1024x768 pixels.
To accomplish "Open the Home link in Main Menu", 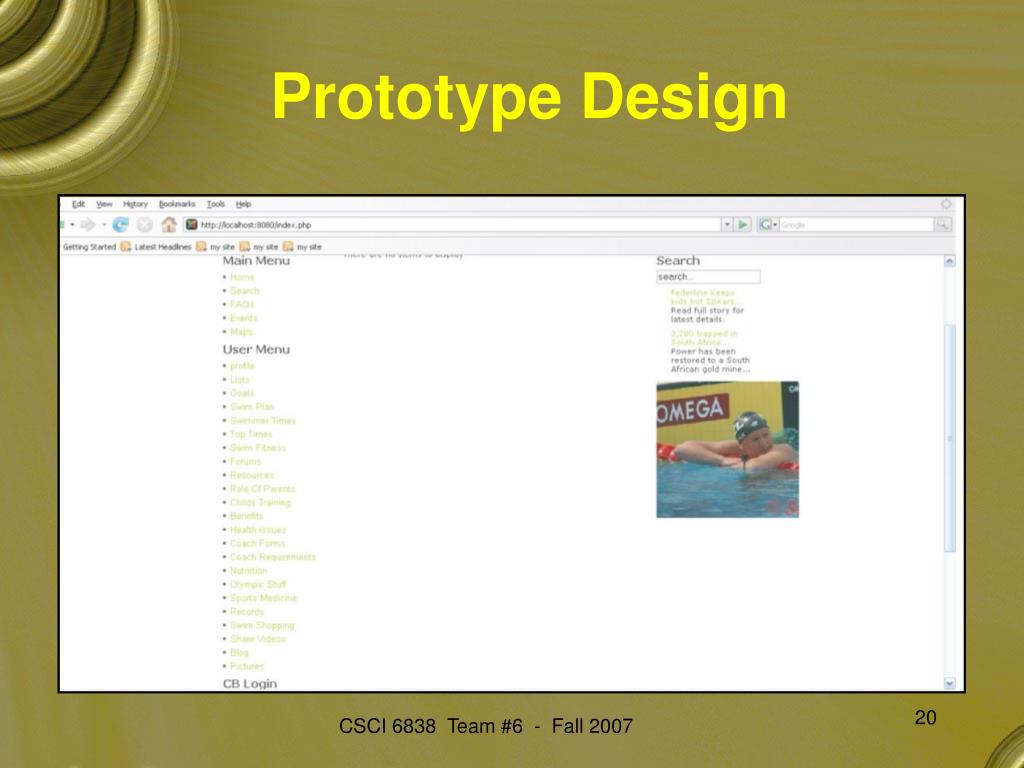I will [x=242, y=277].
